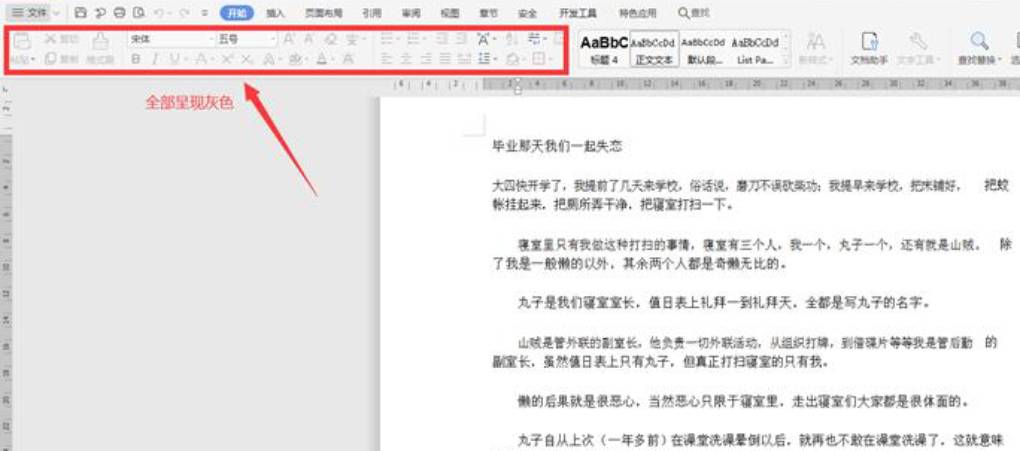Open the 文档助手 tool
Screen dimensions: 1020x451
(x=869, y=49)
